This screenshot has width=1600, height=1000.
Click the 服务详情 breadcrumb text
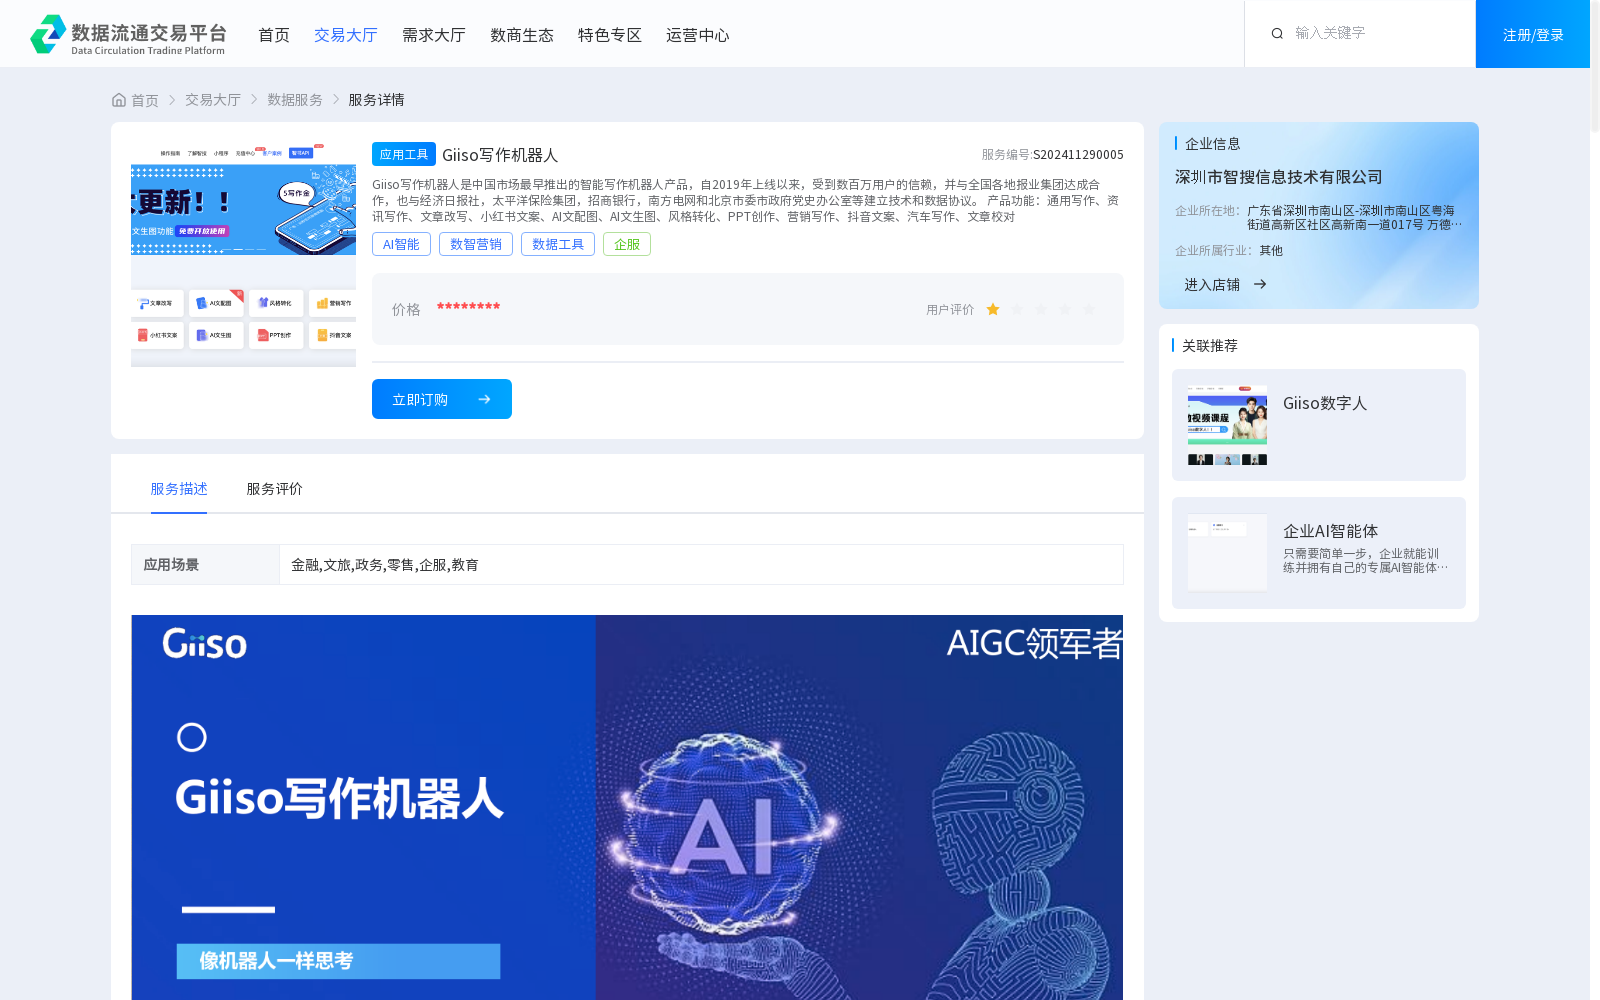click(x=376, y=100)
